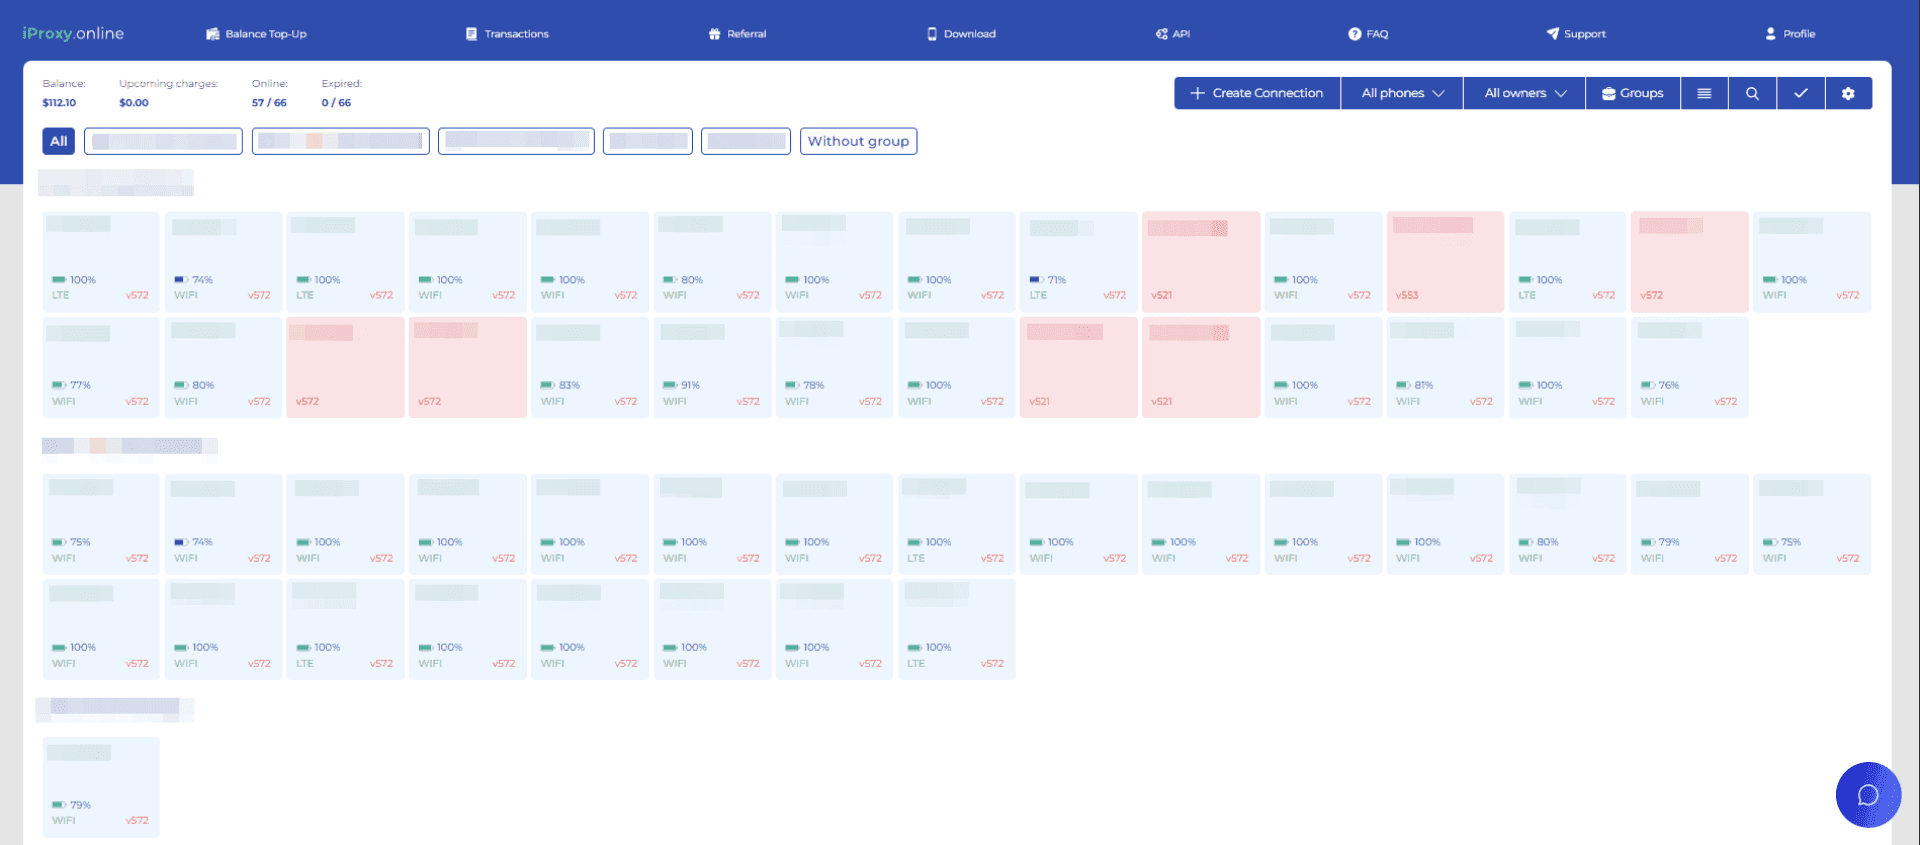Go to Transactions page
Viewport: 1920px width, 845px height.
click(507, 34)
